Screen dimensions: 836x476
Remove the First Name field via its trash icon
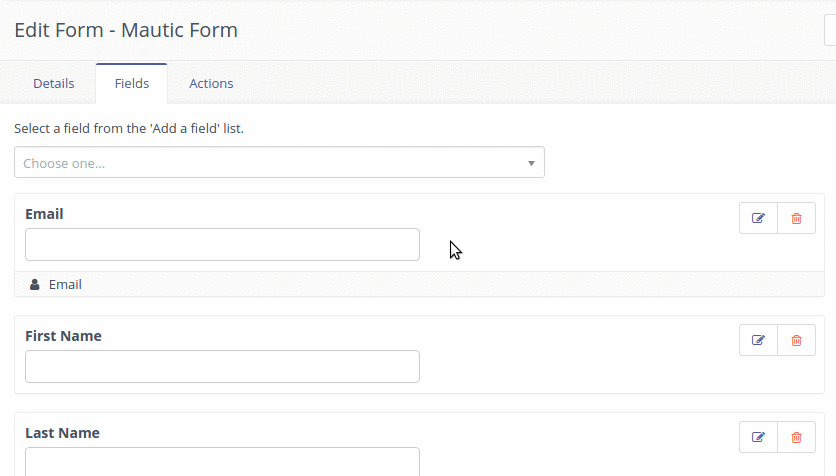pos(796,340)
